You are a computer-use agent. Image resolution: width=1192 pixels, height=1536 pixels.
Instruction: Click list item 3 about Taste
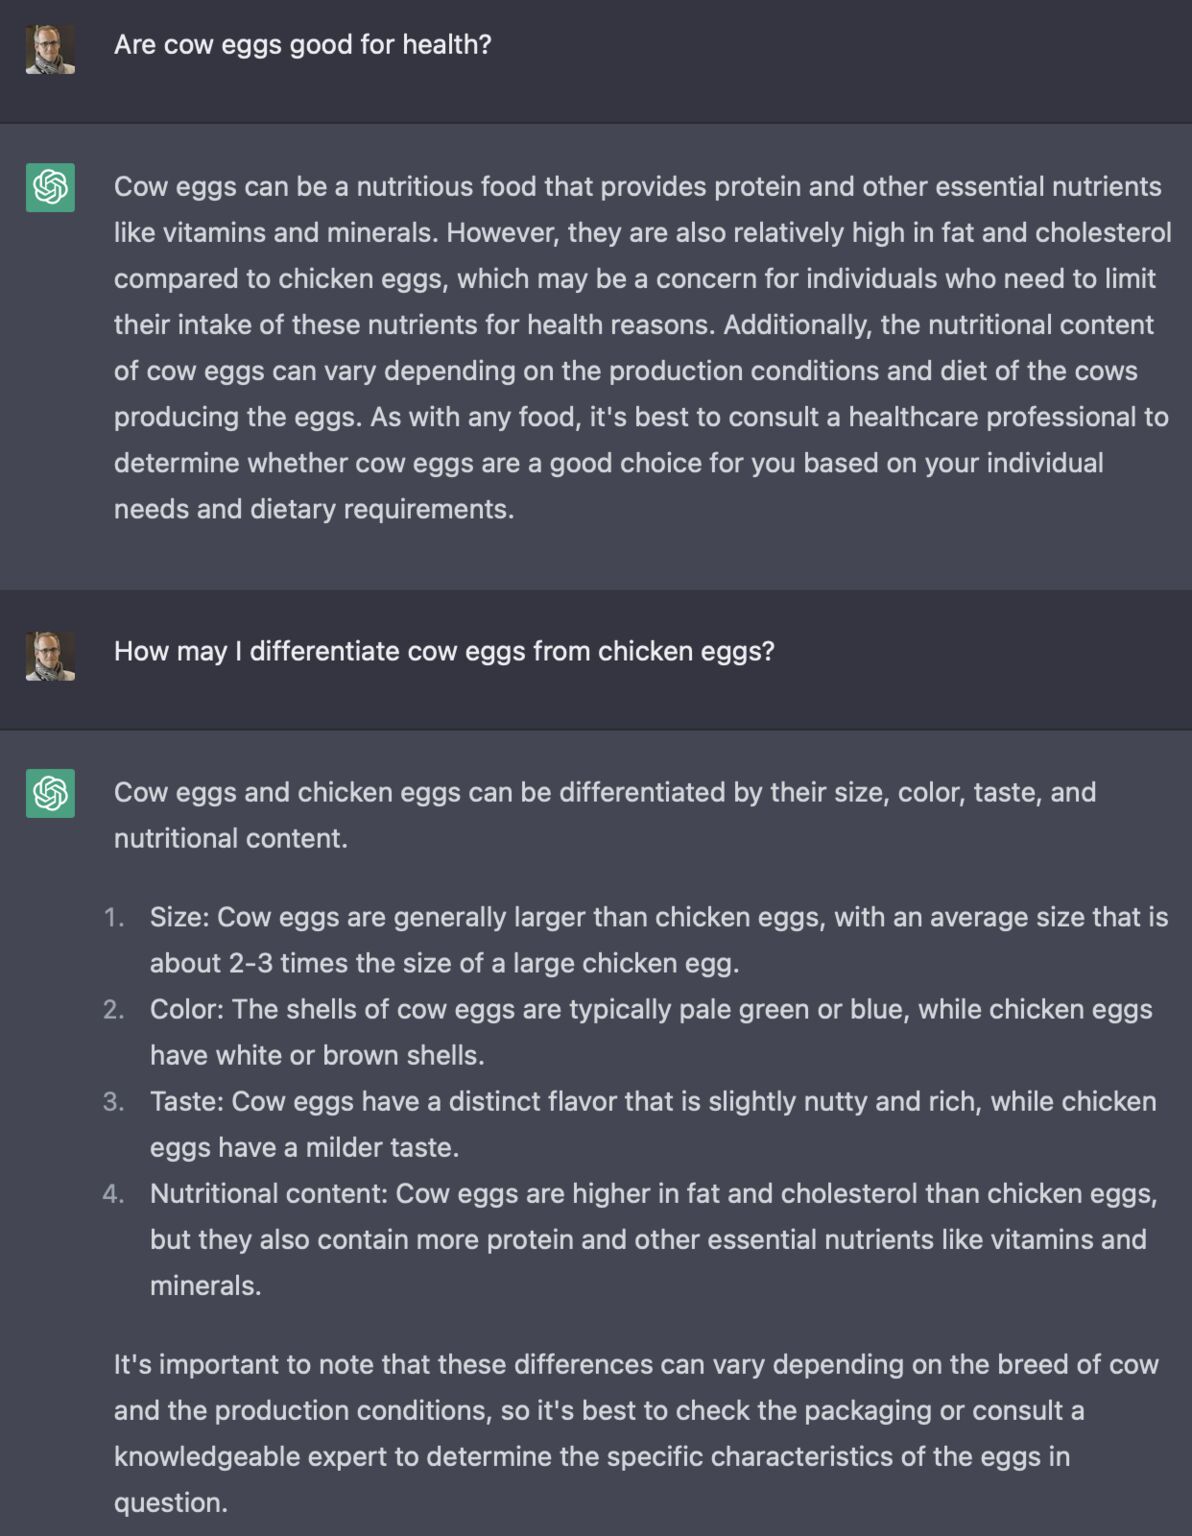(653, 1124)
